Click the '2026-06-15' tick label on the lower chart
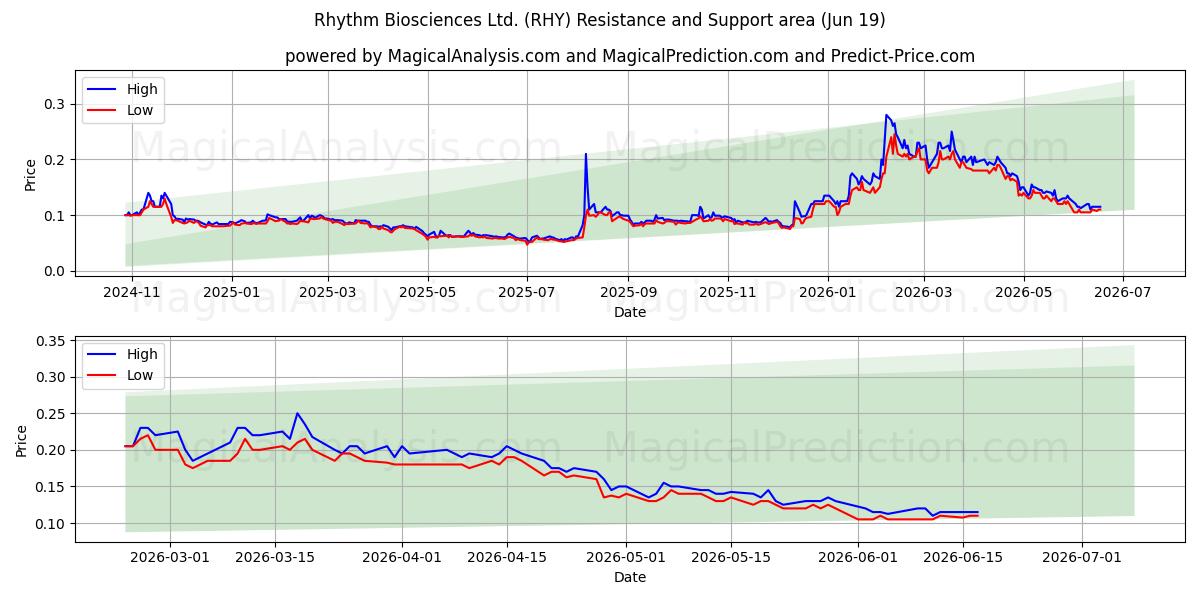 tap(964, 558)
